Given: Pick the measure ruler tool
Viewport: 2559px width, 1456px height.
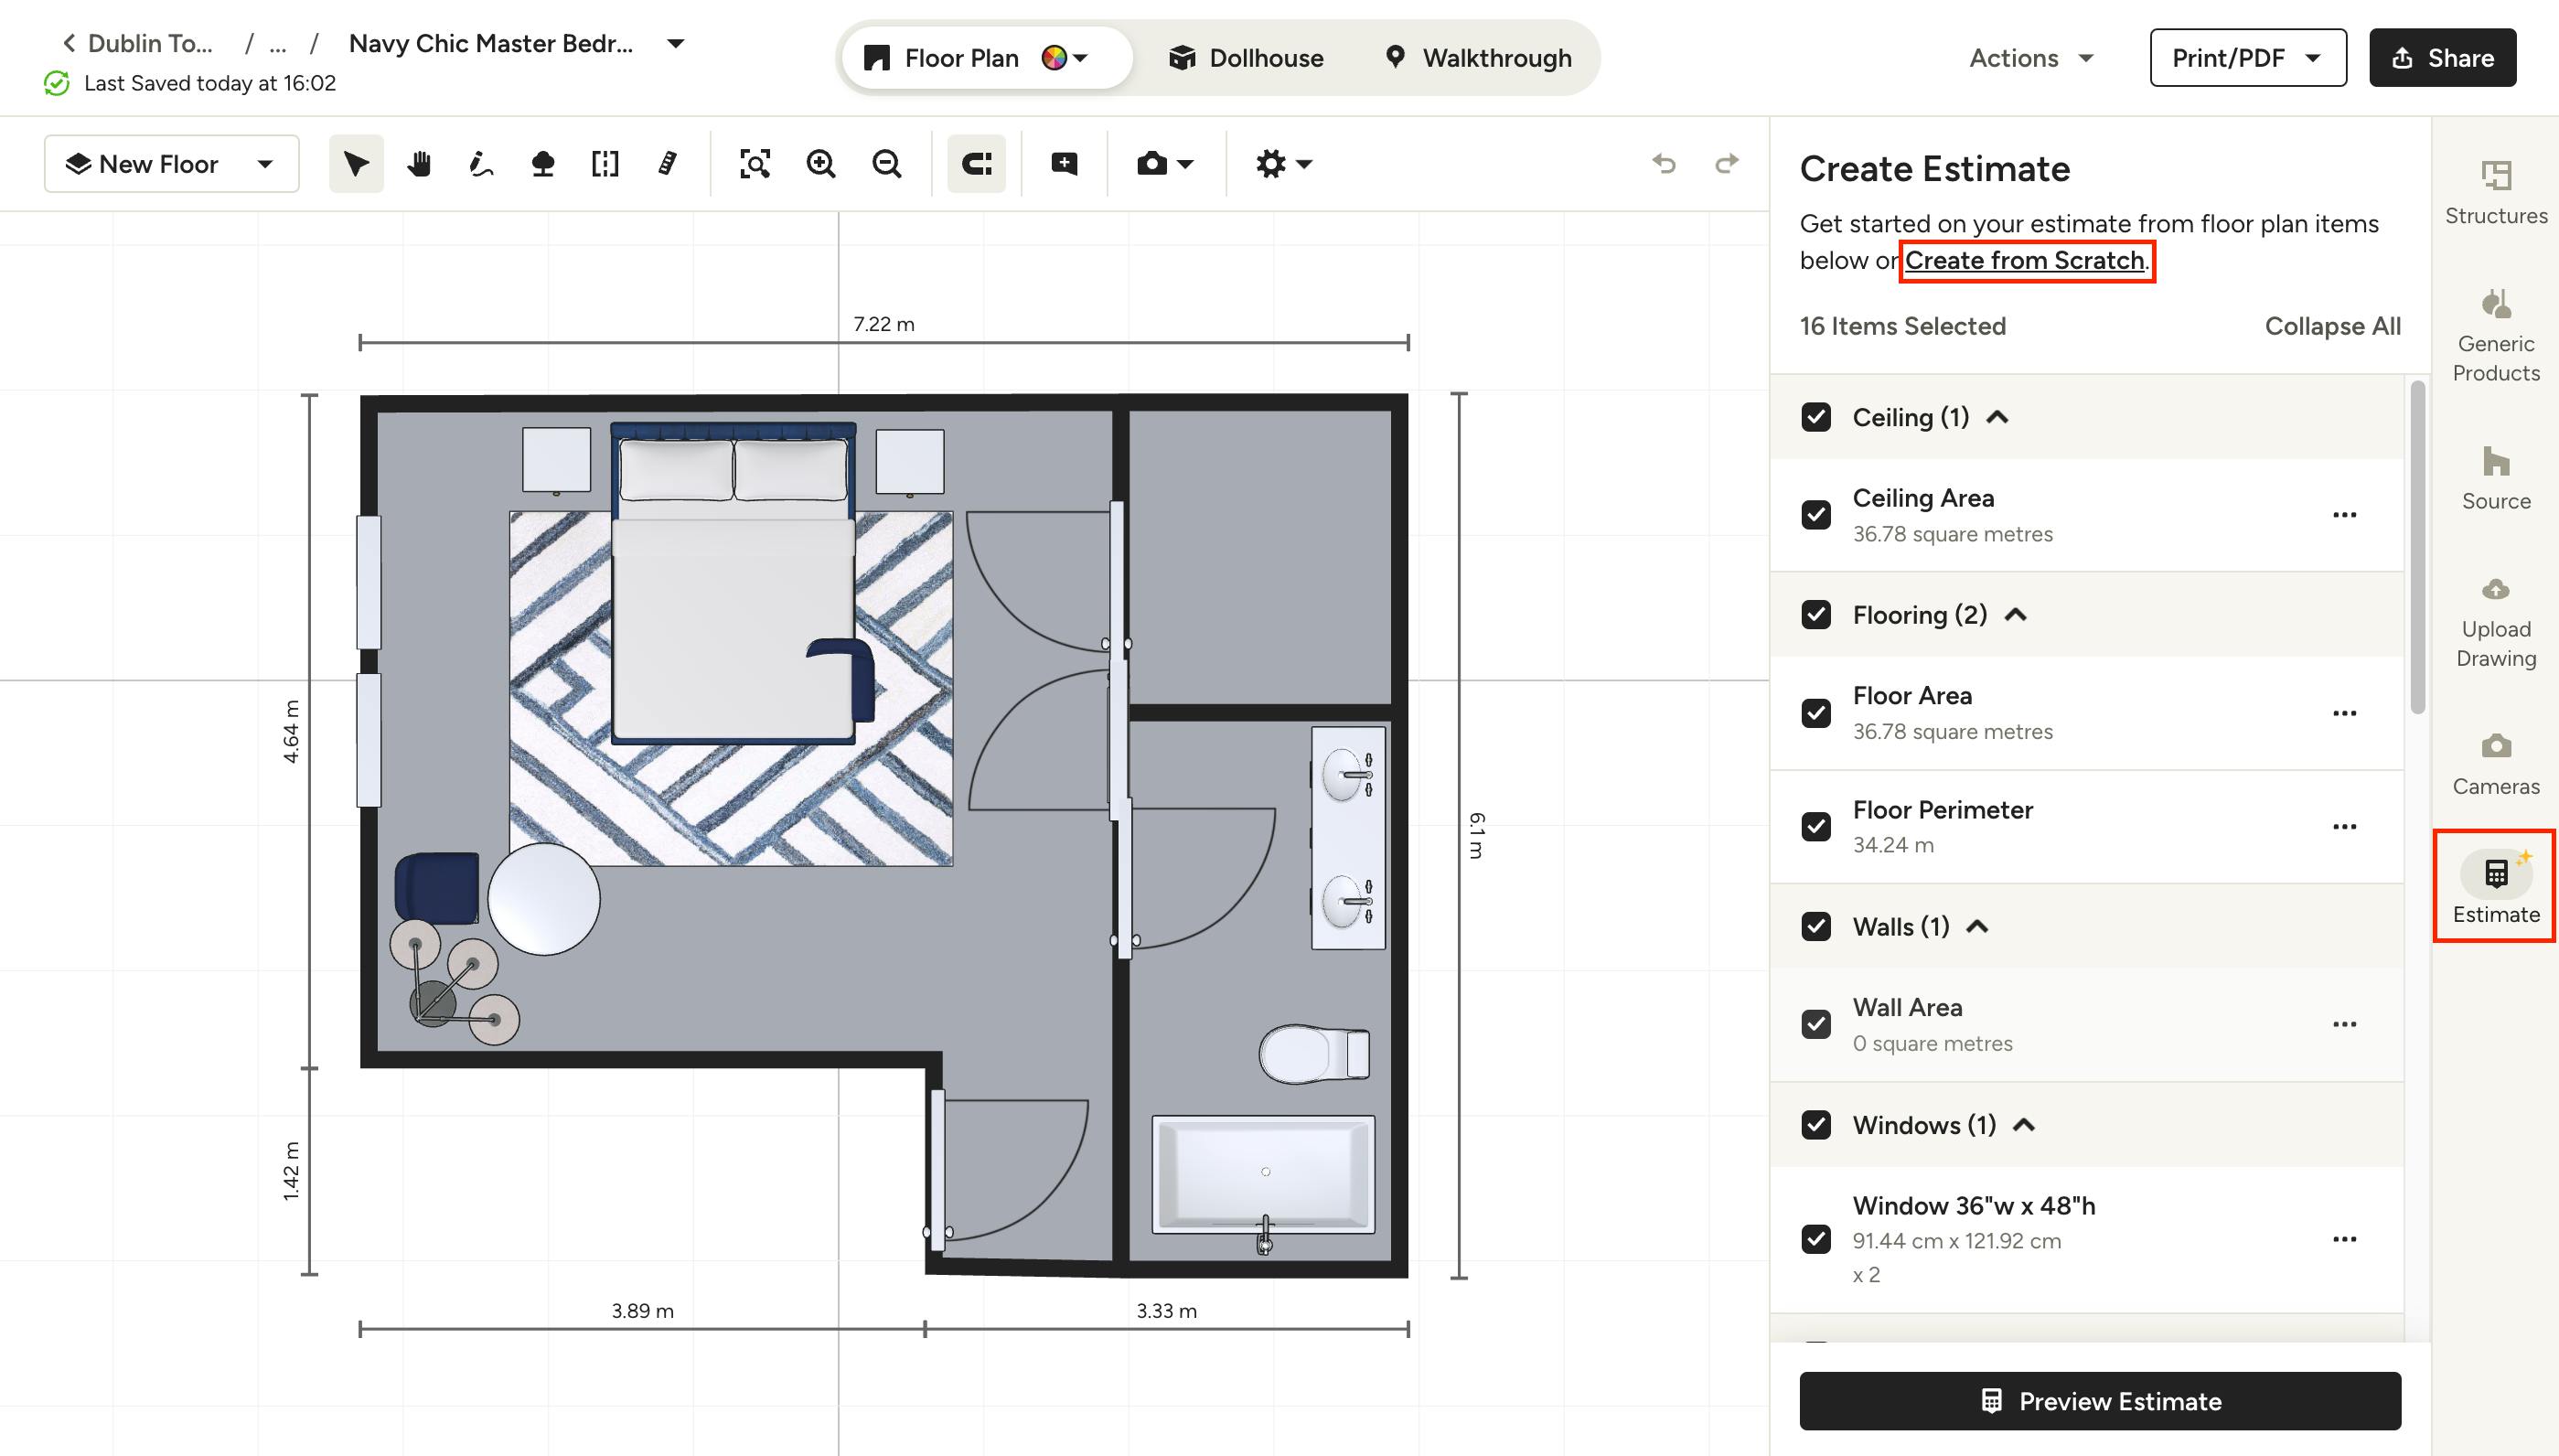Looking at the screenshot, I should [x=667, y=164].
